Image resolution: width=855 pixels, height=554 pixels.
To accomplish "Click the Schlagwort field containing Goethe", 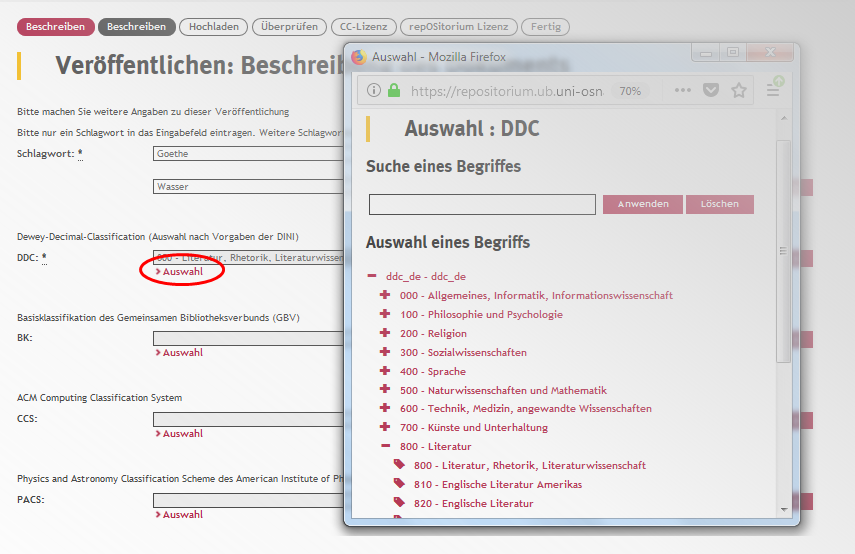I will click(x=249, y=154).
